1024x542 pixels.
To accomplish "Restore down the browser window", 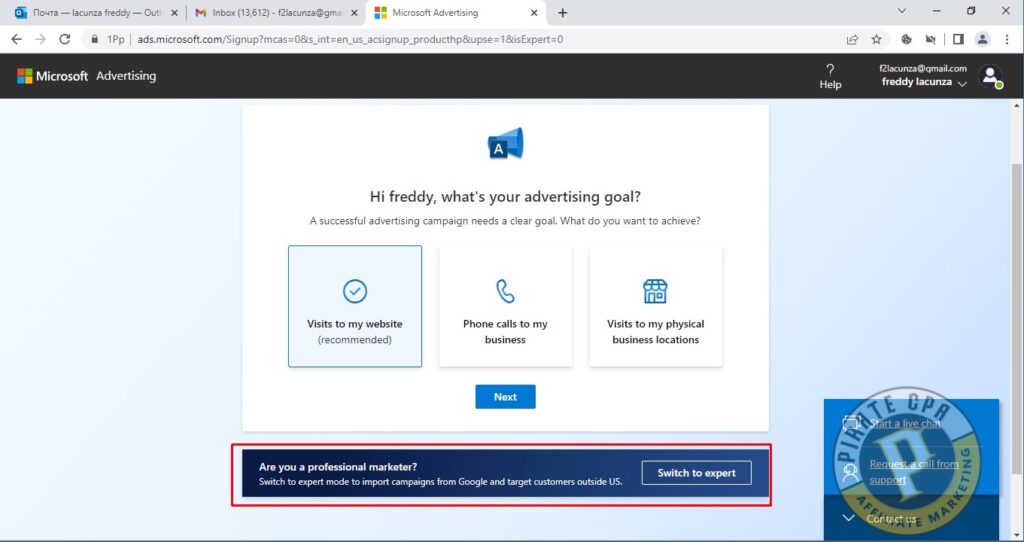I will tap(971, 11).
